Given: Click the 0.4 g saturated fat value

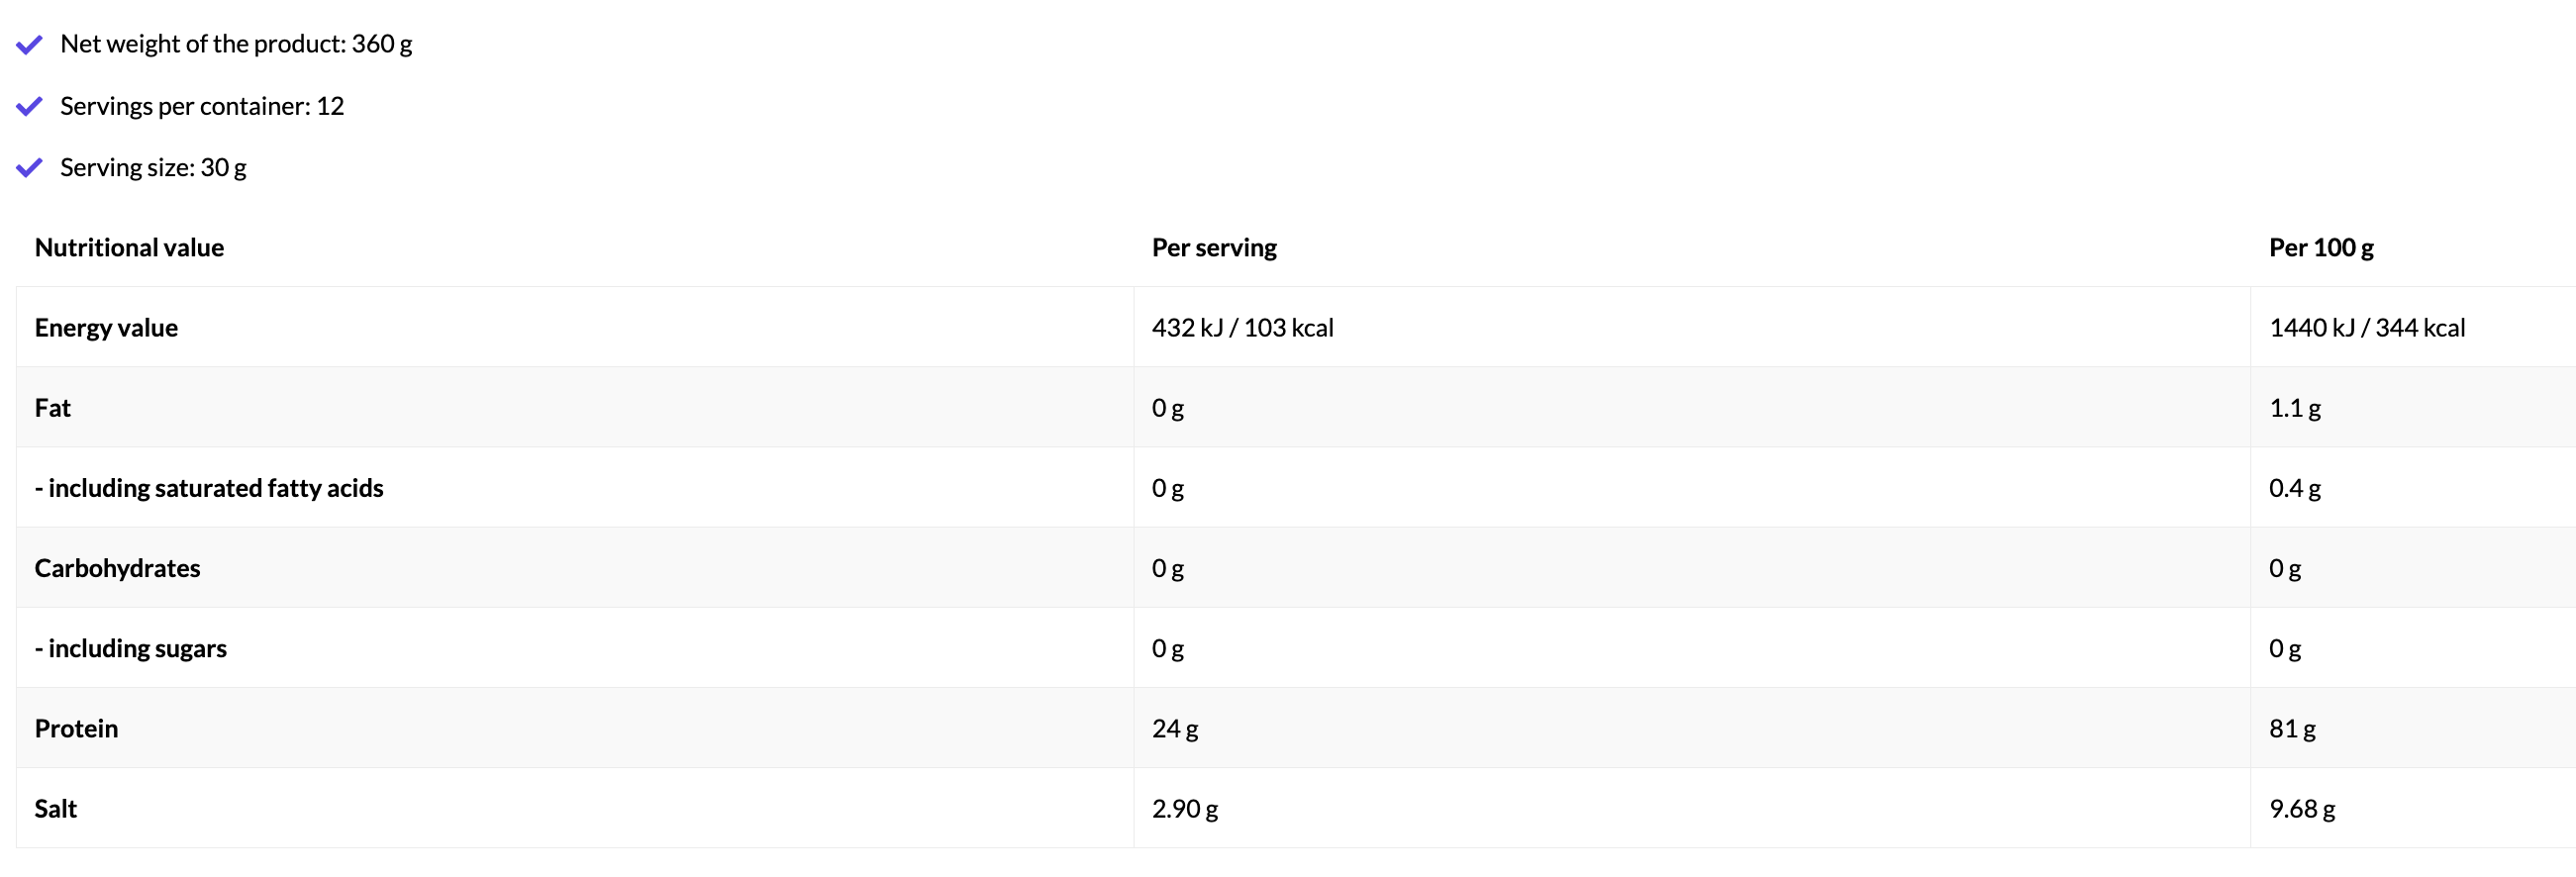Looking at the screenshot, I should [2294, 488].
